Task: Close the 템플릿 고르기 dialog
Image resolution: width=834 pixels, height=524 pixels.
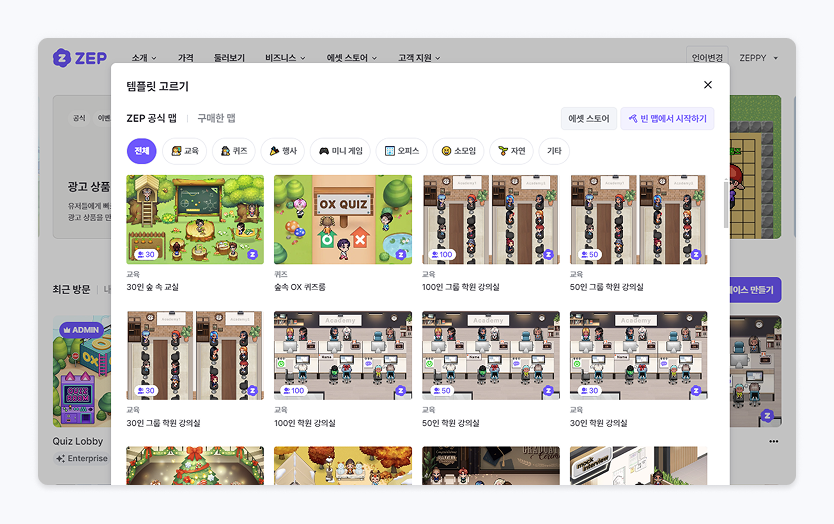Action: coord(707,85)
